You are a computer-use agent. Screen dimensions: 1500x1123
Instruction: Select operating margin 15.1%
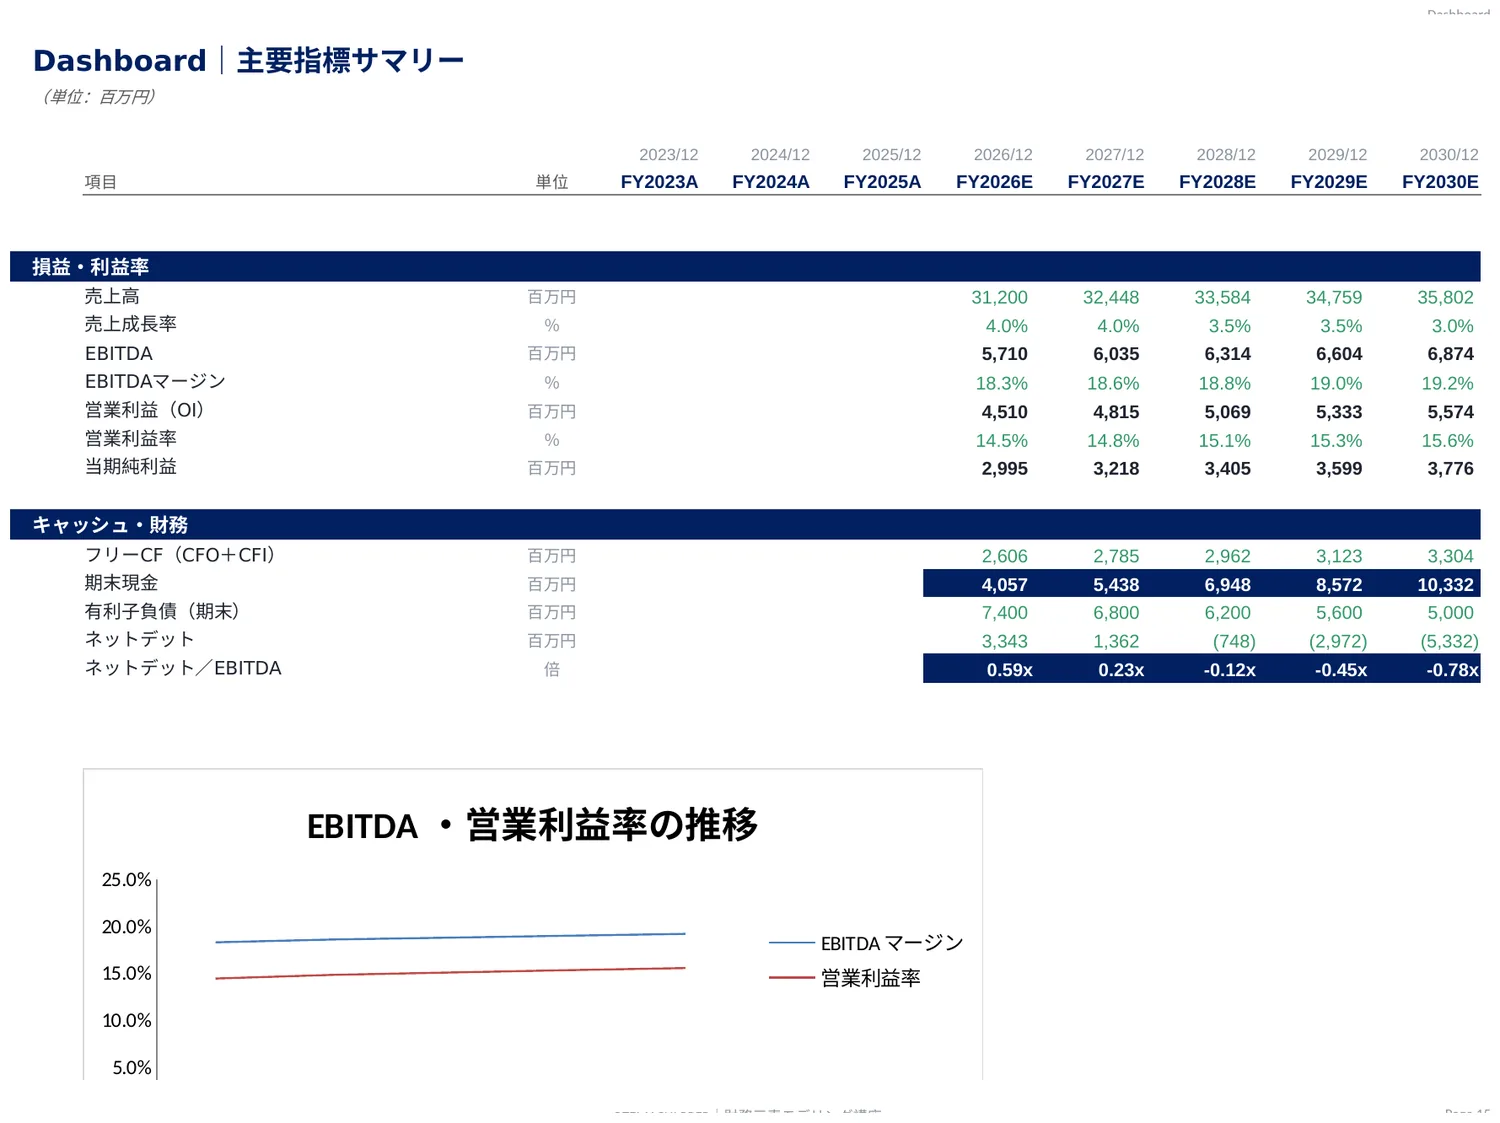[x=1224, y=441]
